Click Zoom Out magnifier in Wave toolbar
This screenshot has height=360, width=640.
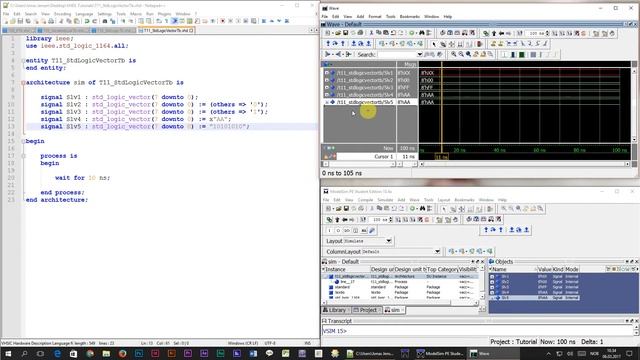pos(461,54)
